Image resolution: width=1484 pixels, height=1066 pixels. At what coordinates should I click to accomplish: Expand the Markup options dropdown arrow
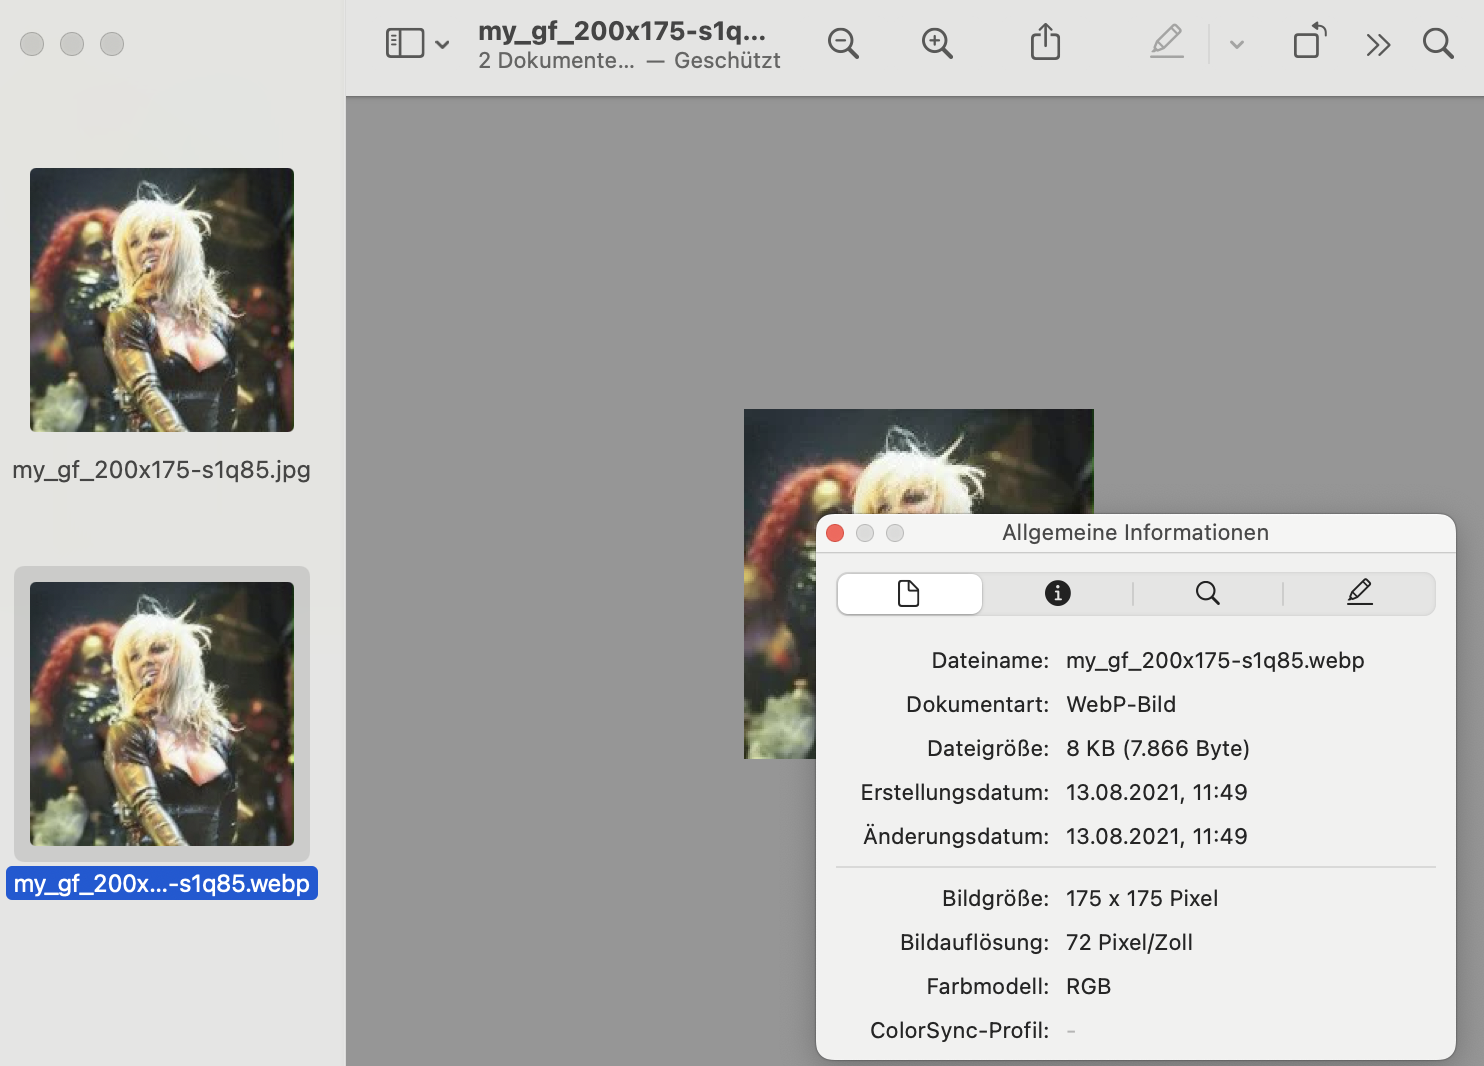click(1237, 44)
